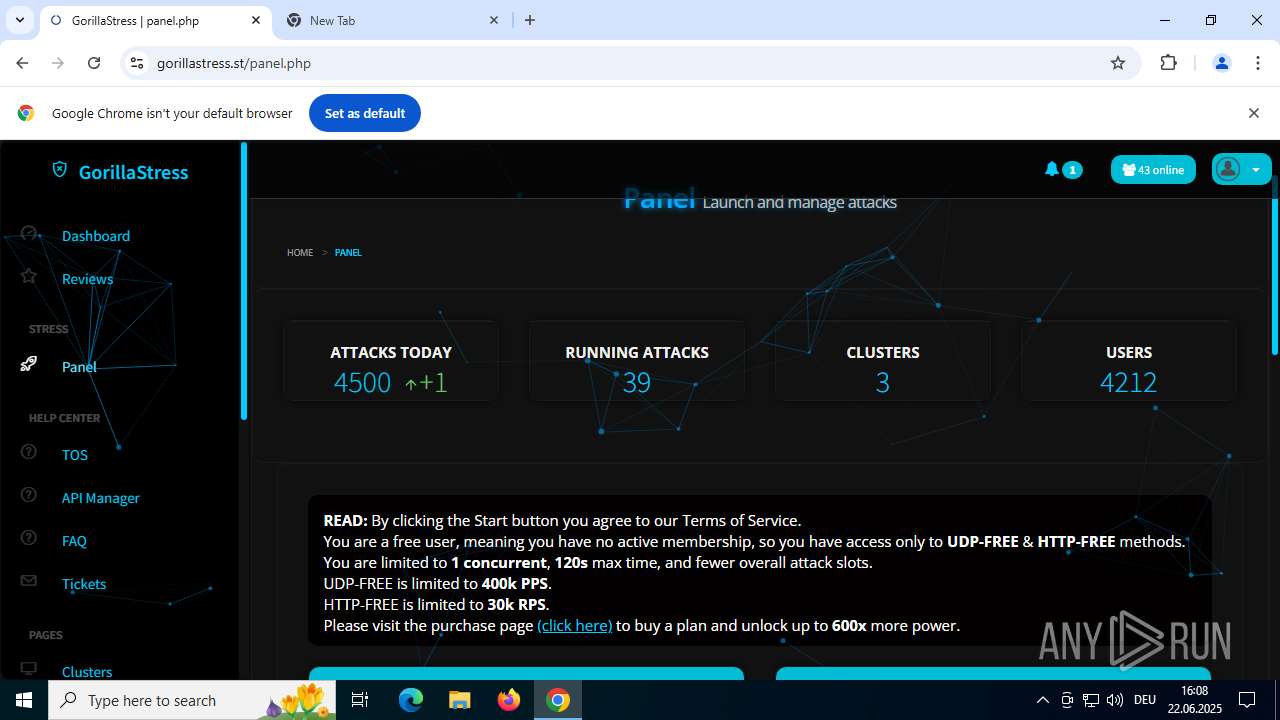Screen dimensions: 1280x720
Task: Click the taskbar search box
Action: coord(193,700)
